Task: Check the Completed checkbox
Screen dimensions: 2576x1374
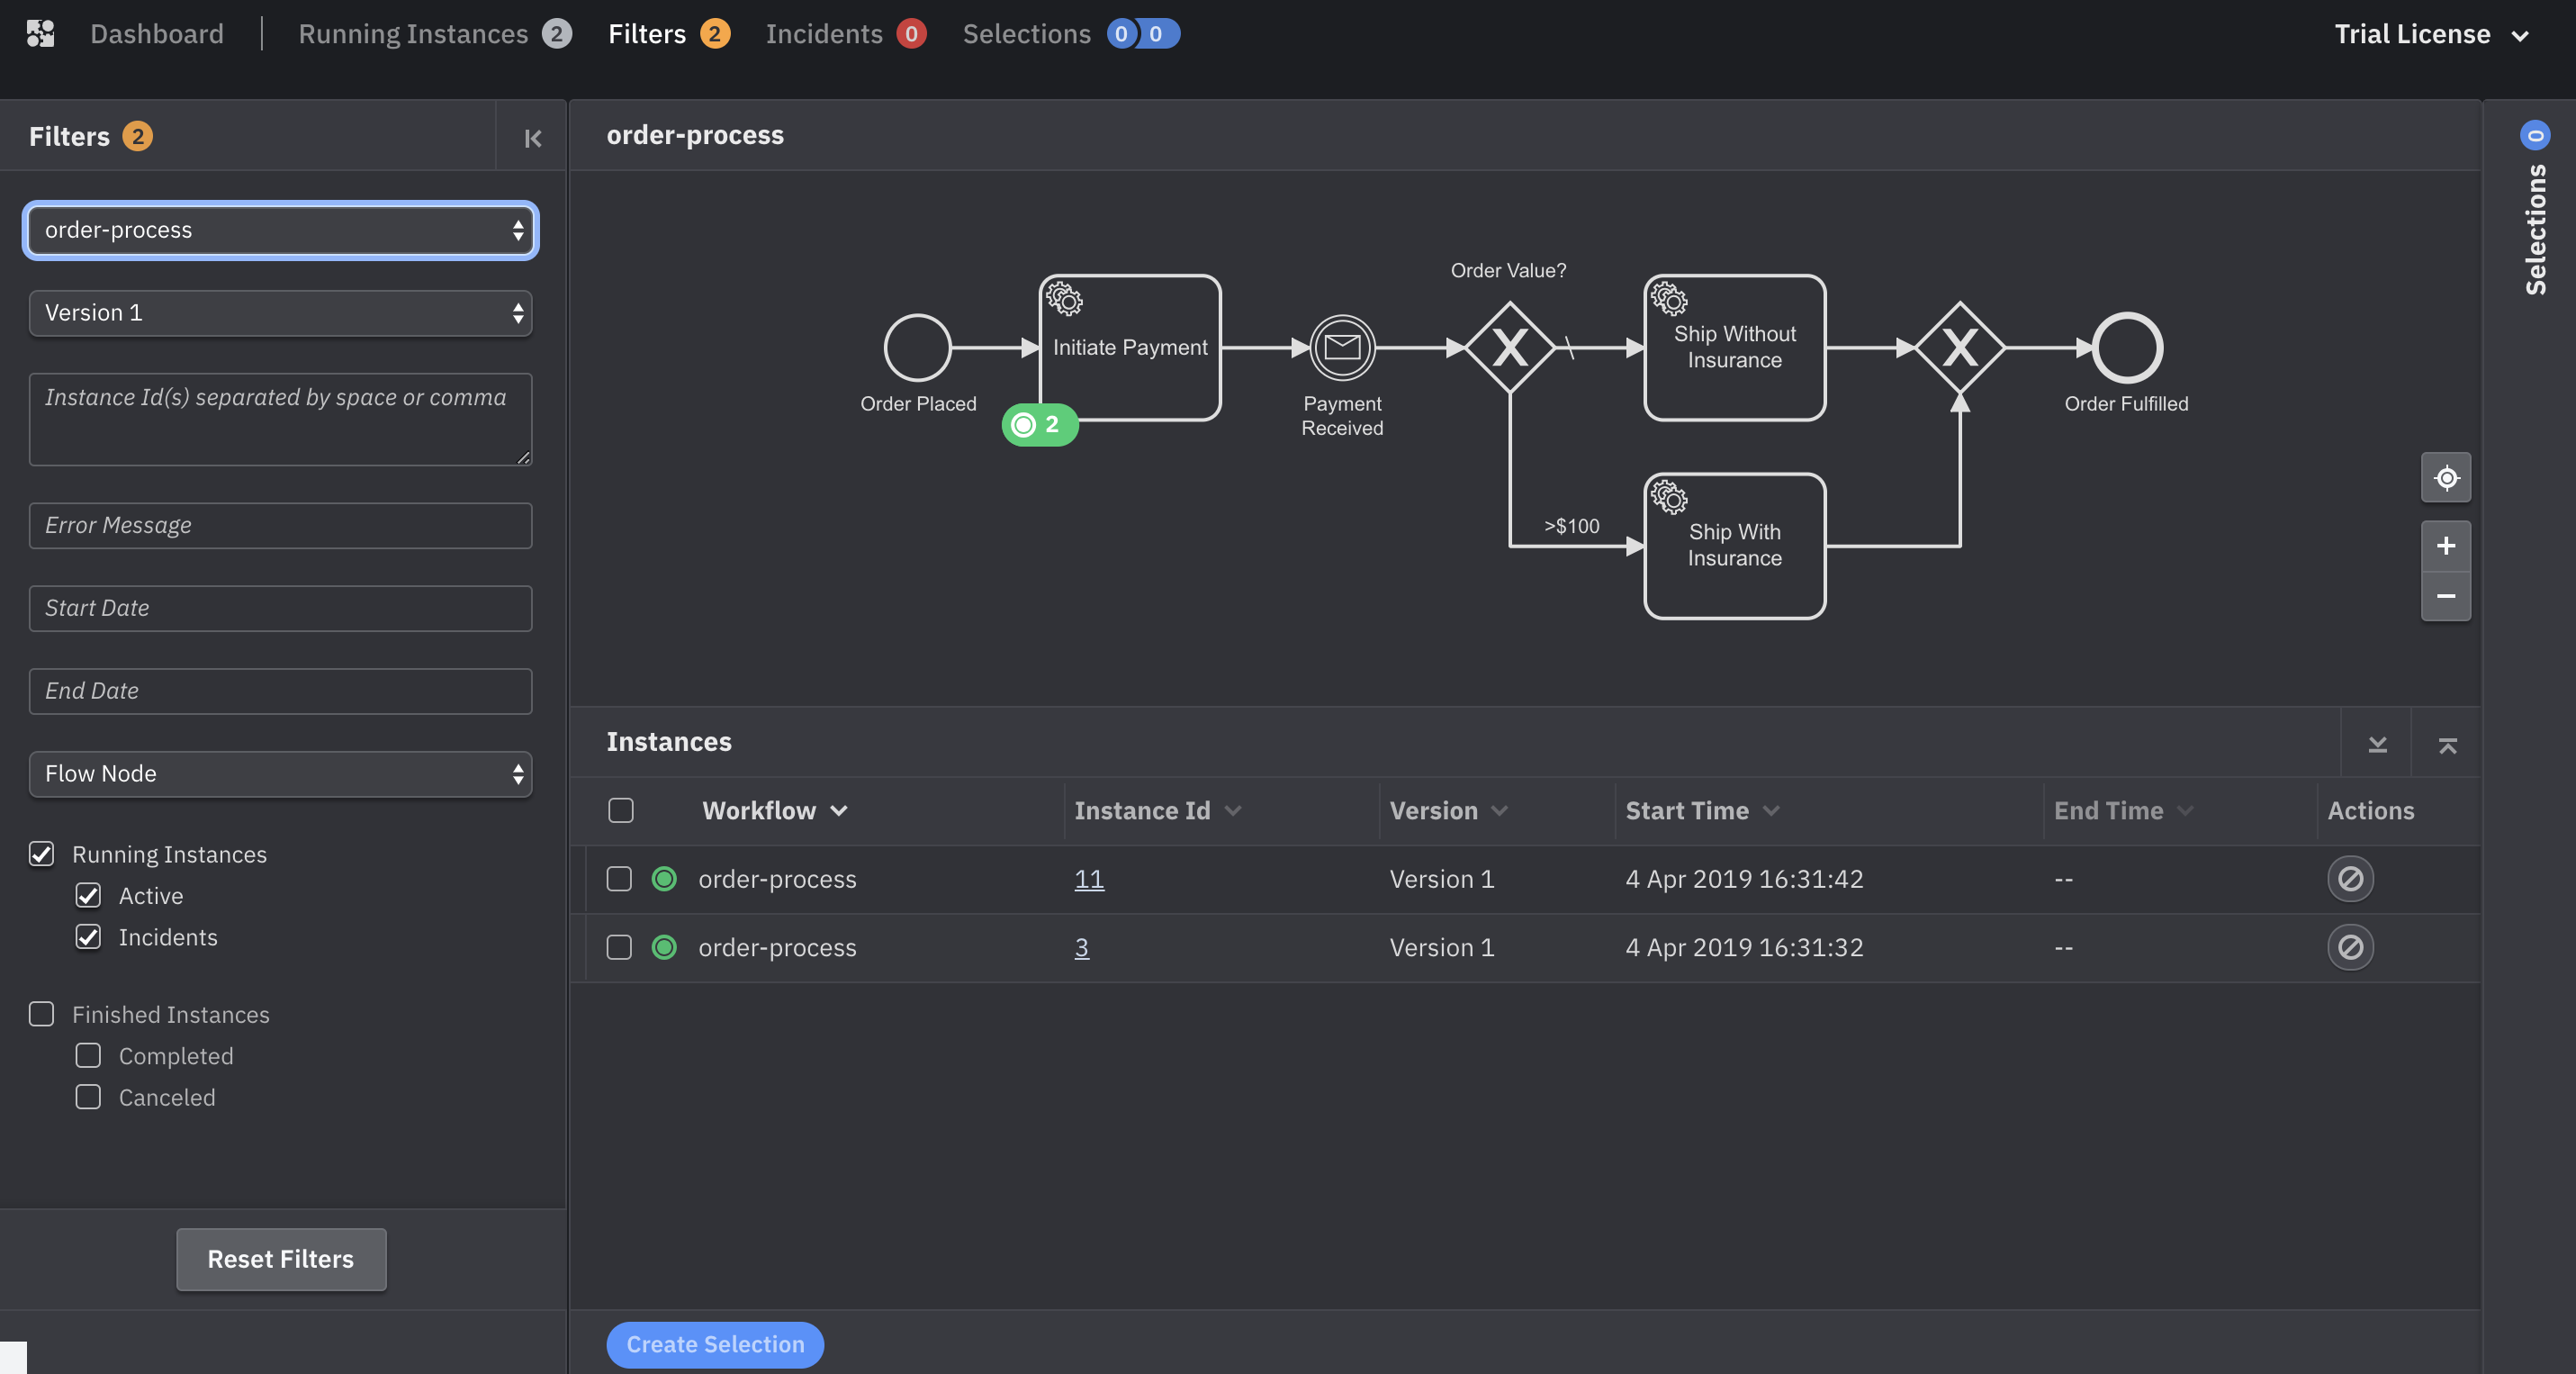Action: pos(88,1055)
